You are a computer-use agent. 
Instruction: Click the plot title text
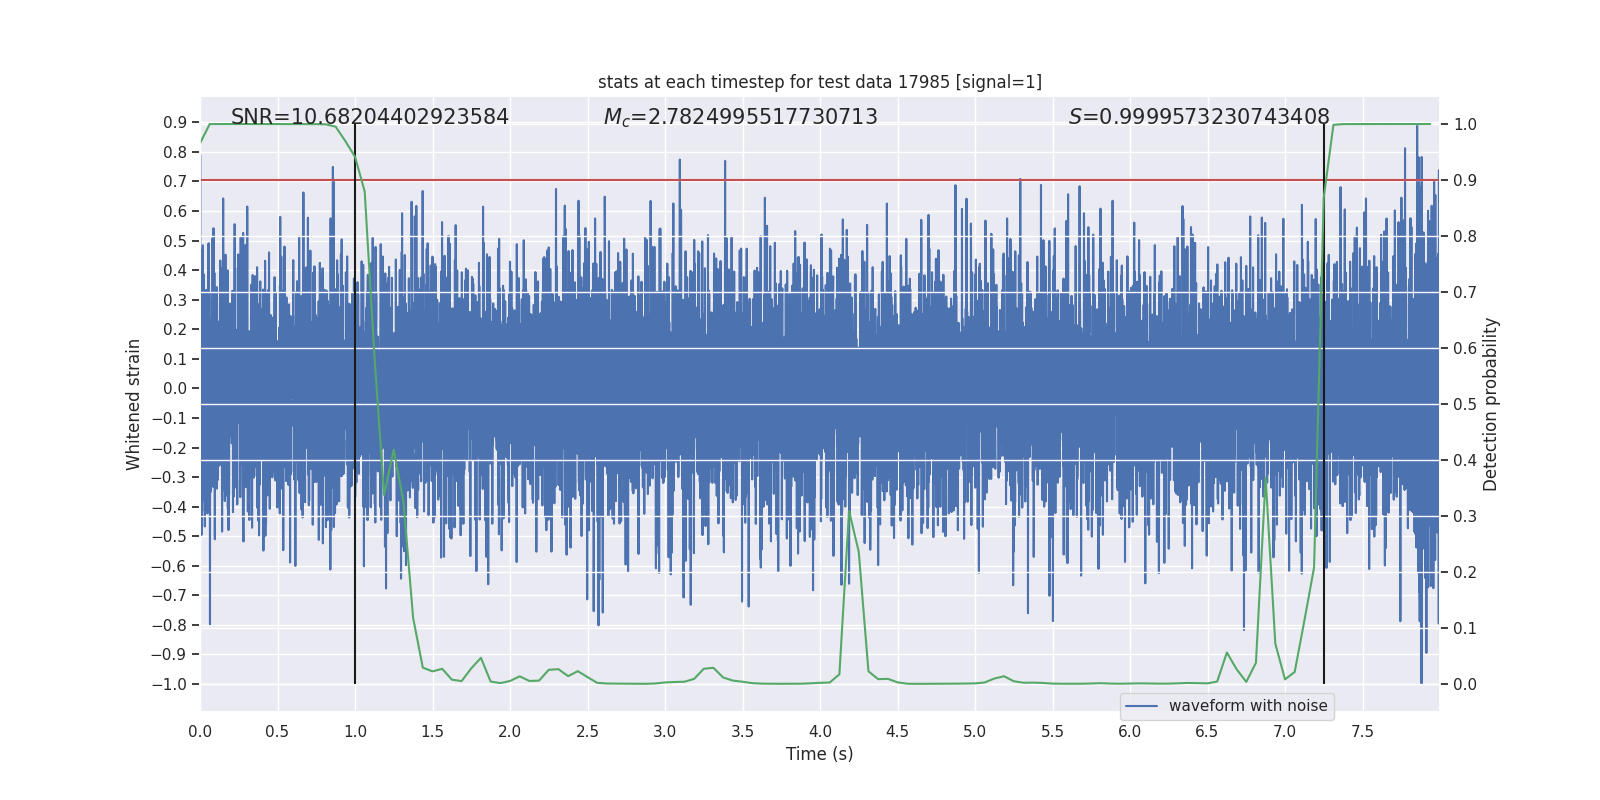click(820, 82)
